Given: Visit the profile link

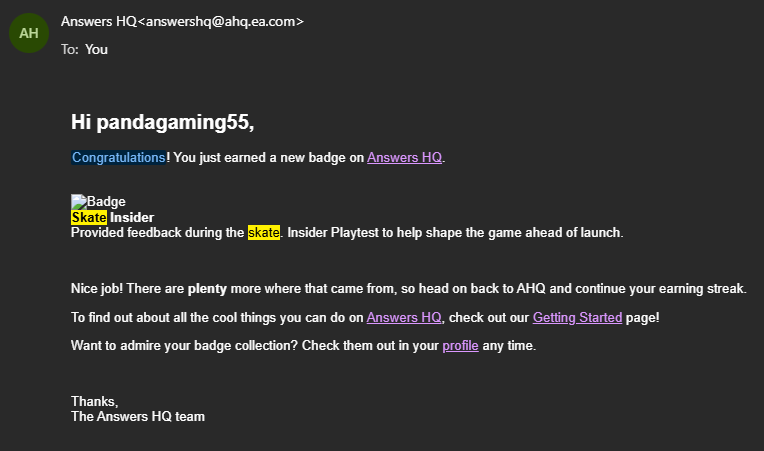Looking at the screenshot, I should (x=460, y=346).
